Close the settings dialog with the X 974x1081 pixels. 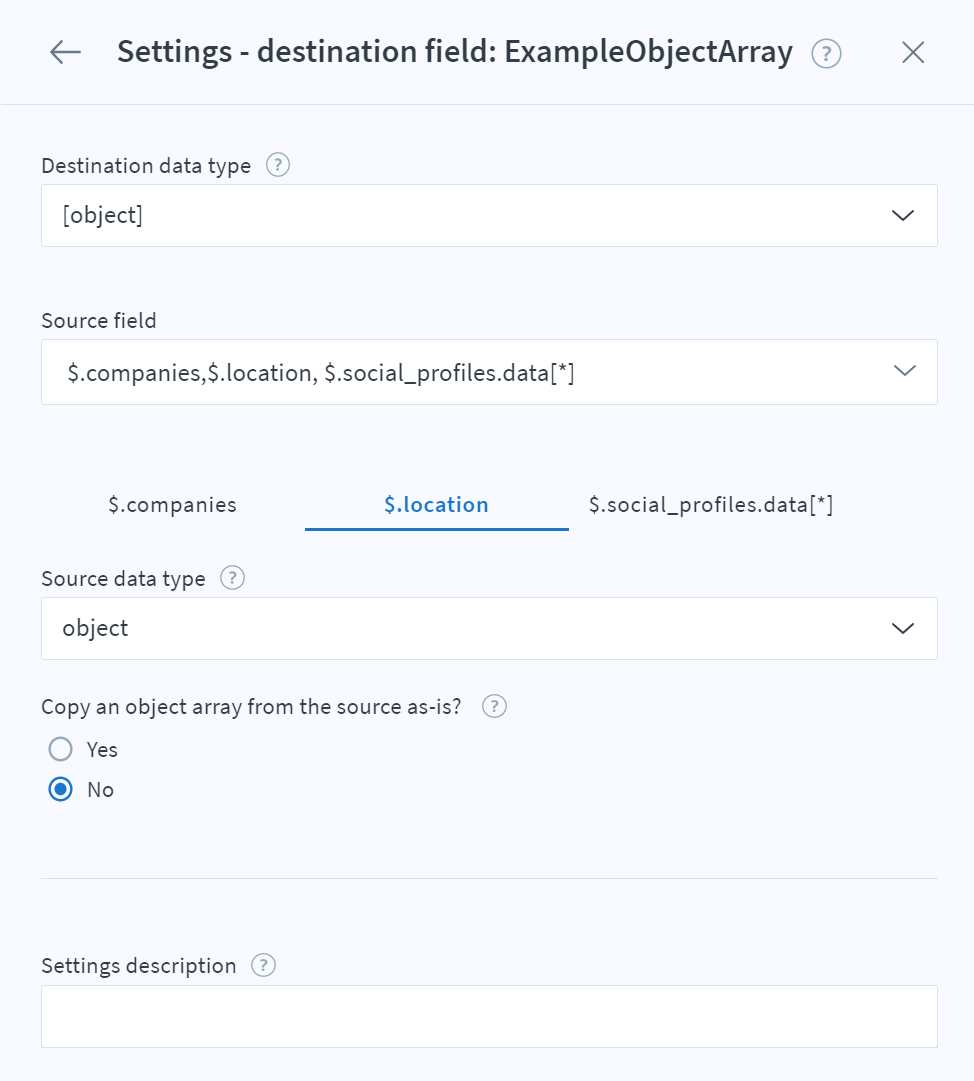(x=912, y=52)
